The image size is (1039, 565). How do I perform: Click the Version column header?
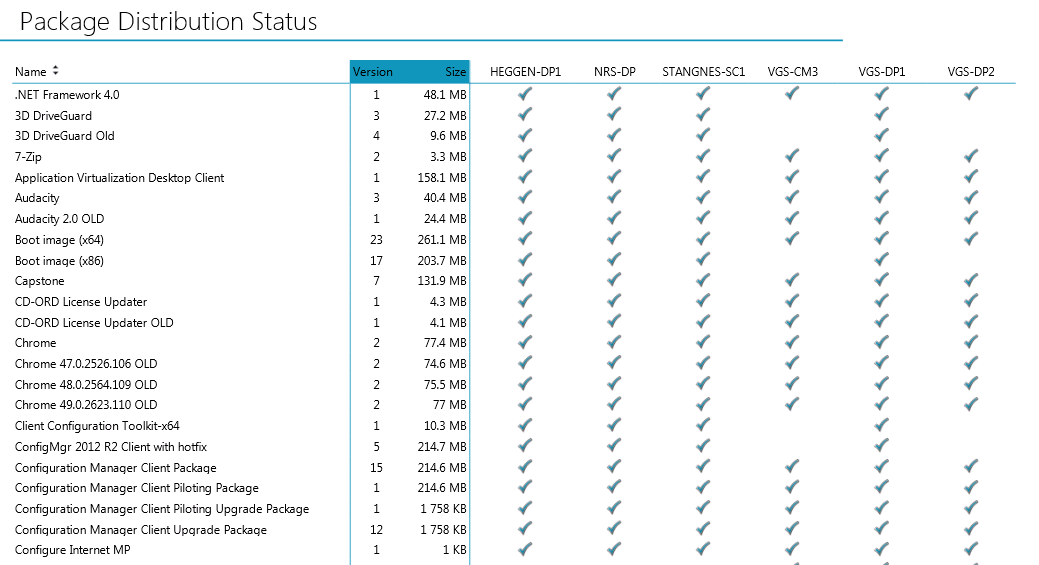[x=372, y=72]
